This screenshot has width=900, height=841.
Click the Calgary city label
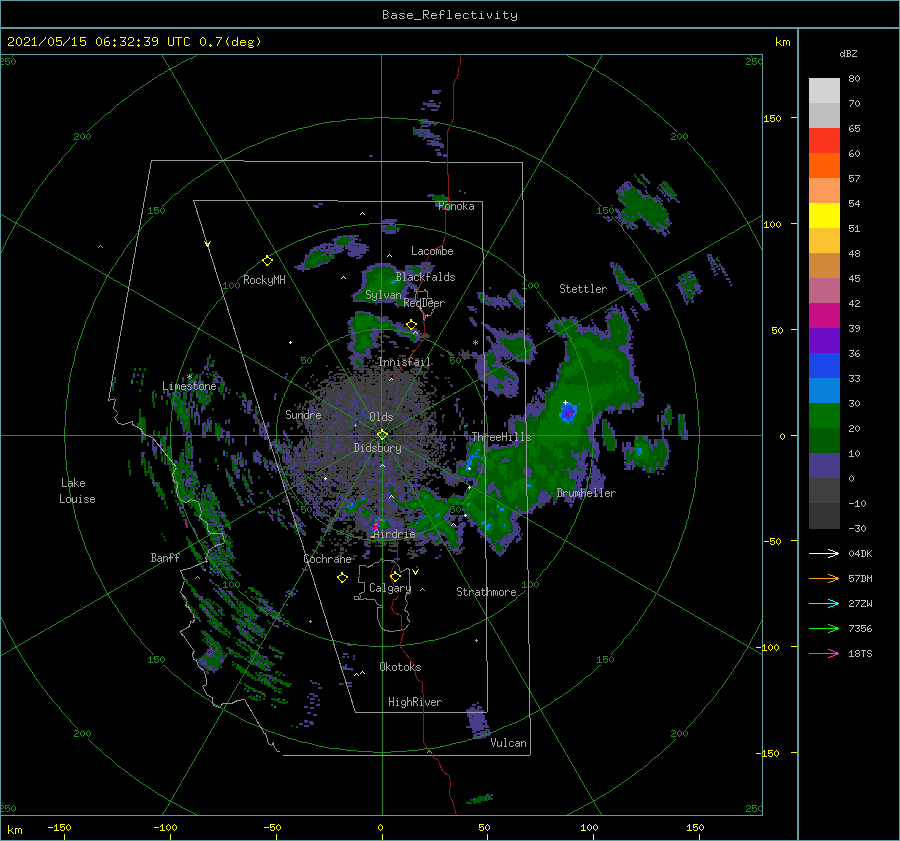pos(390,588)
